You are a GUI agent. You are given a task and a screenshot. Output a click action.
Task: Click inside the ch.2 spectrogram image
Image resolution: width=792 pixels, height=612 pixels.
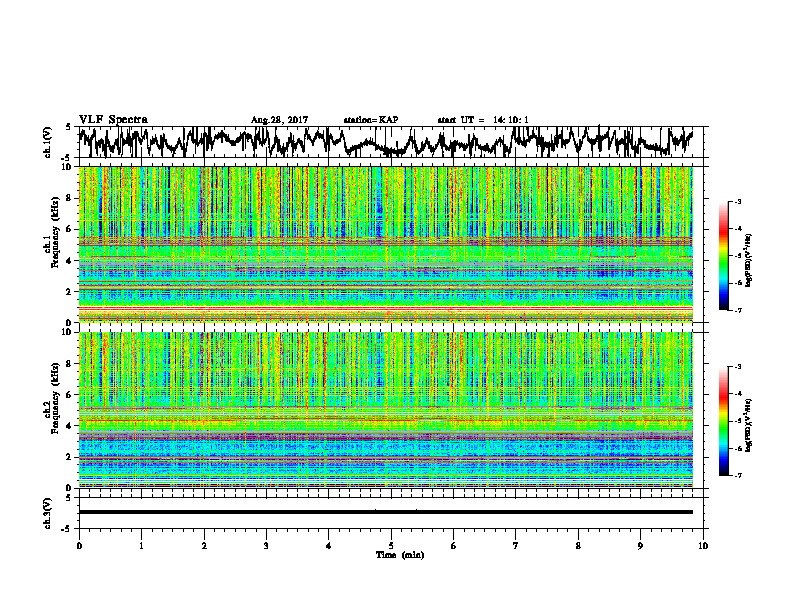point(385,410)
